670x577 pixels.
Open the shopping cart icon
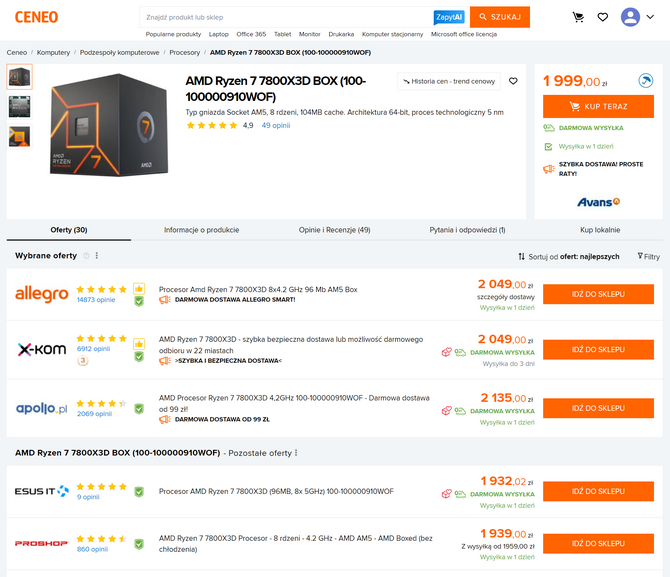pos(578,17)
